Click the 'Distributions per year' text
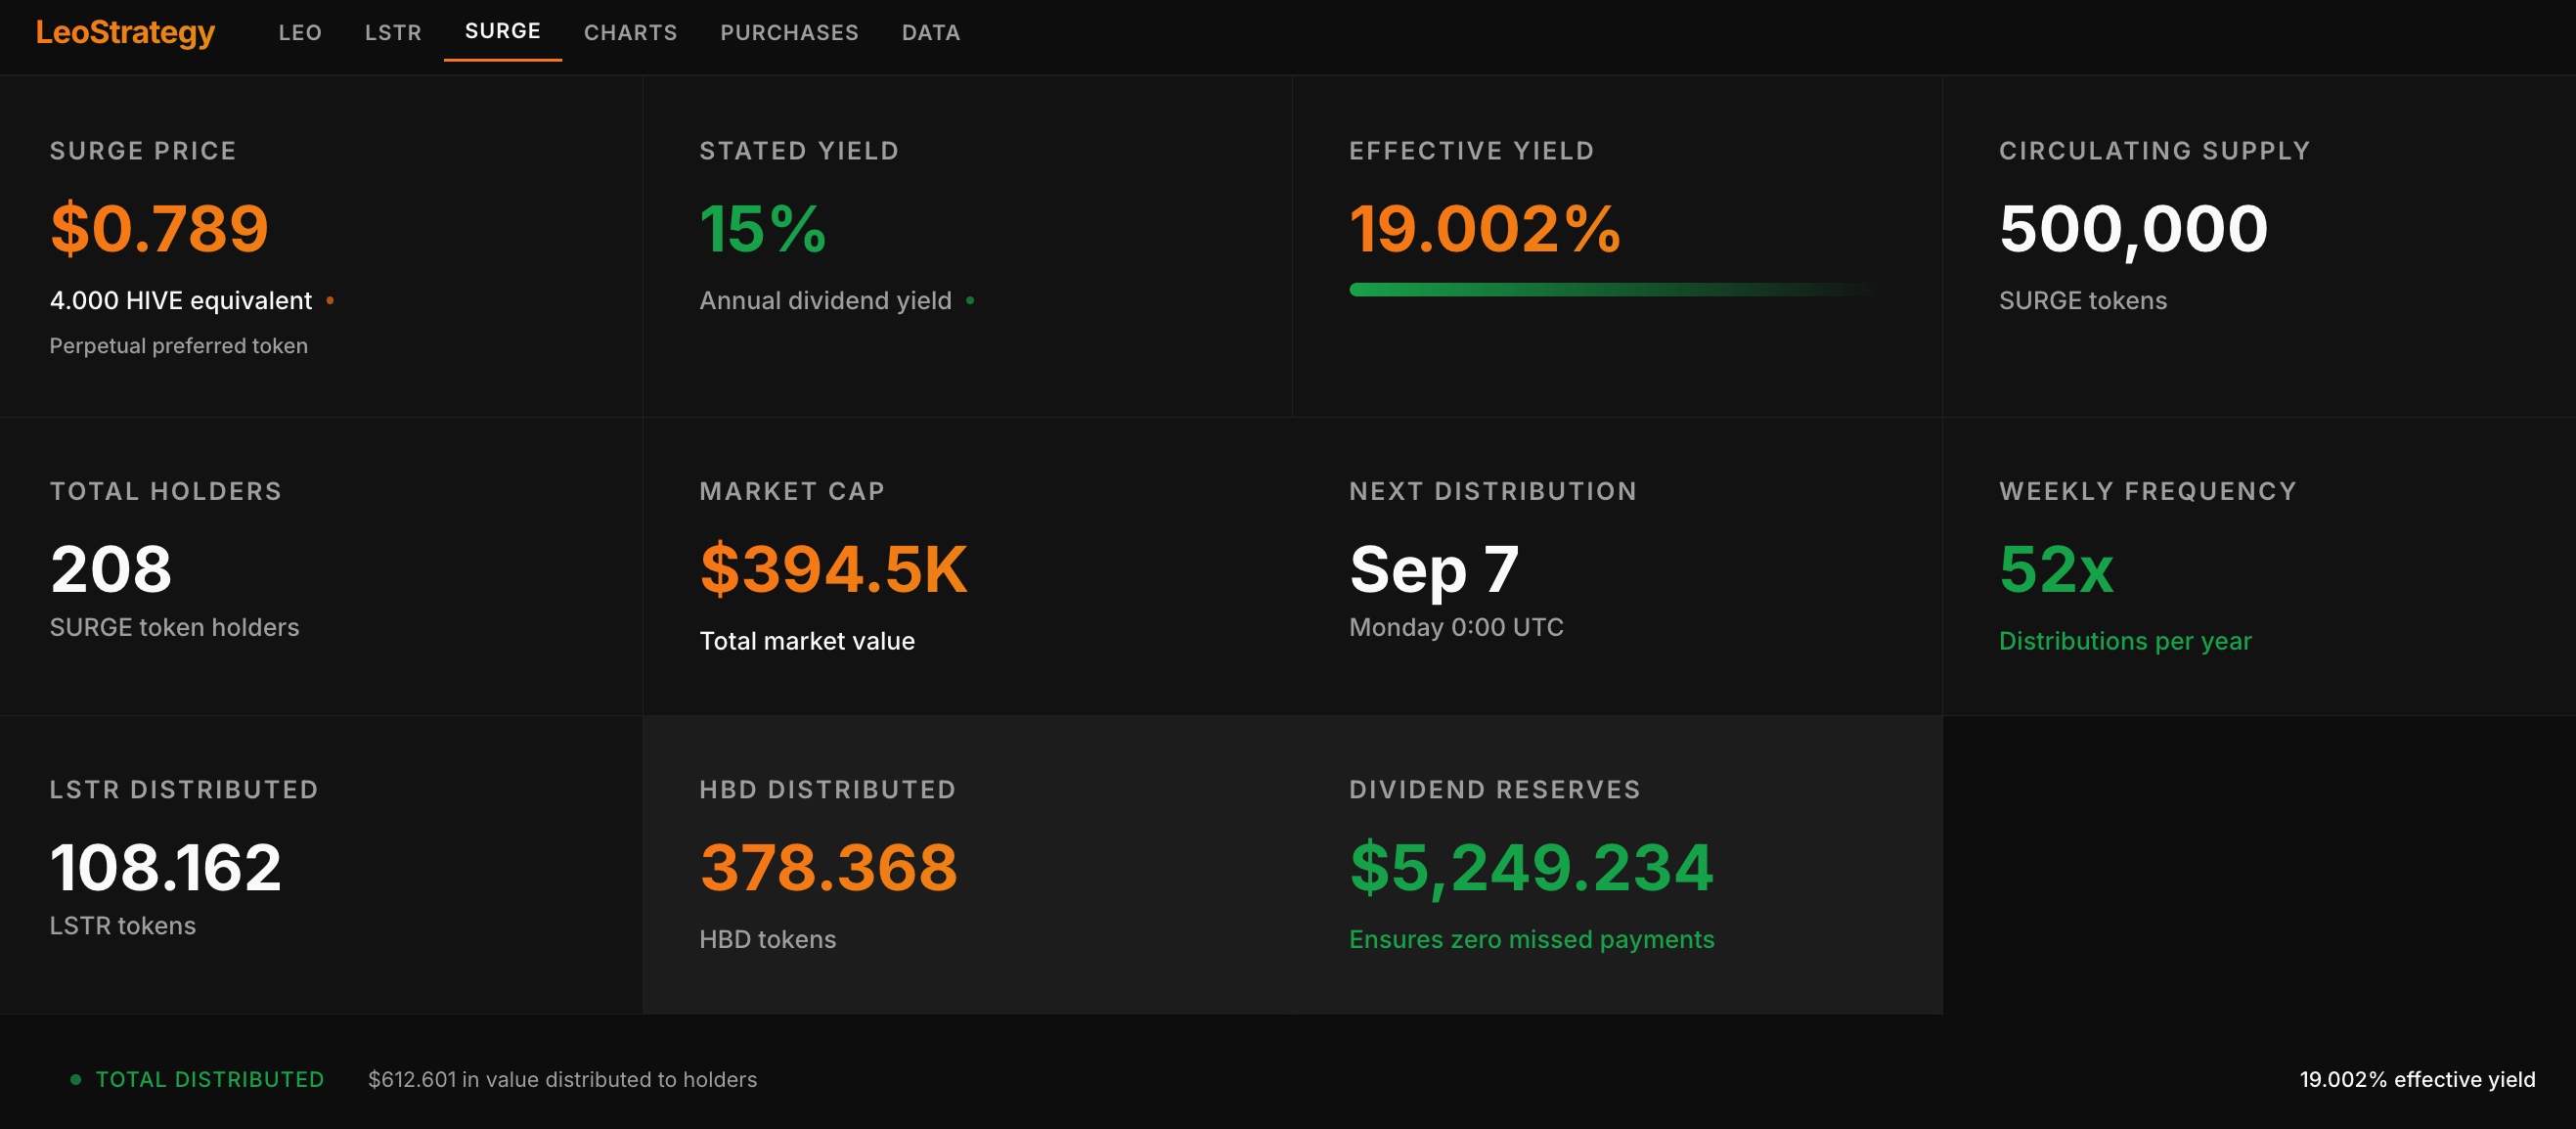This screenshot has width=2576, height=1129. point(2125,641)
